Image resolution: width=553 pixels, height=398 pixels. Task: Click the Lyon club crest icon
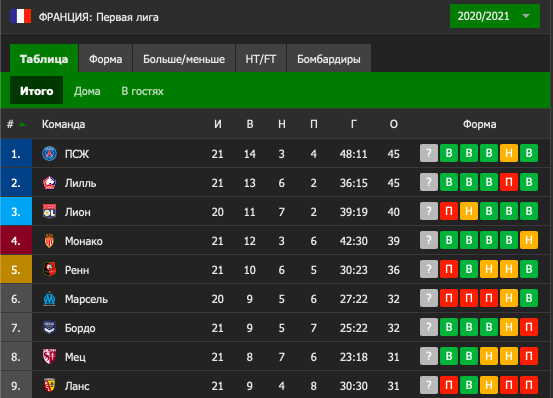(x=49, y=212)
